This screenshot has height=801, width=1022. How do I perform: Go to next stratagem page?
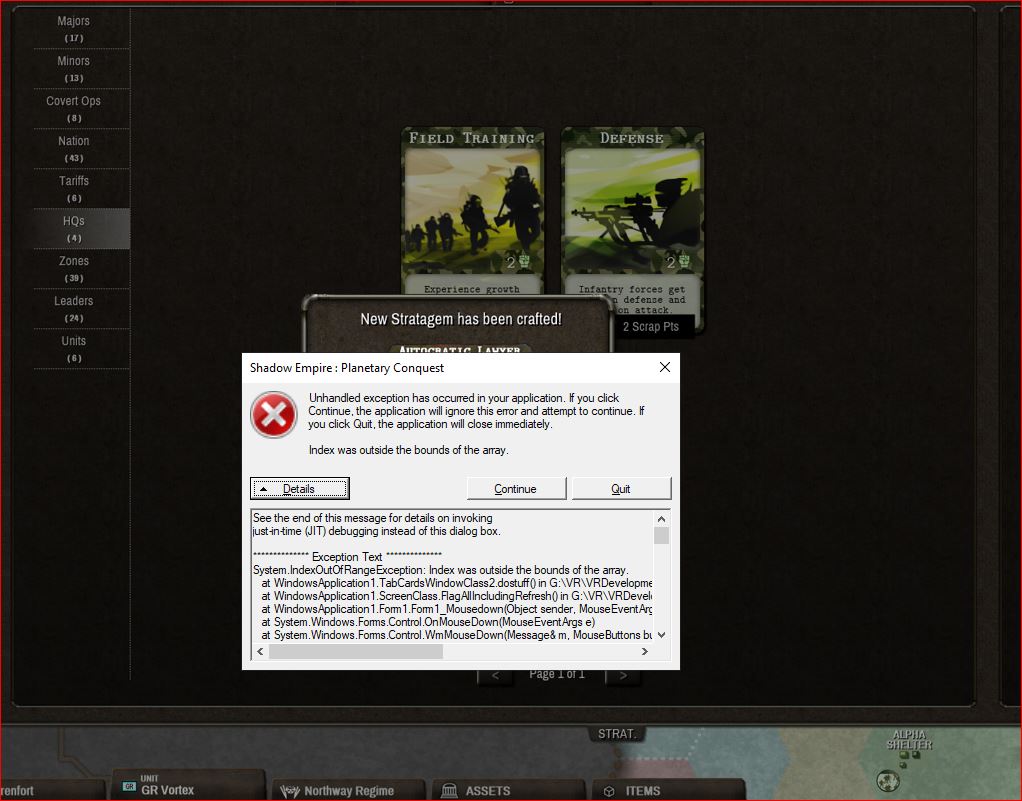click(623, 675)
